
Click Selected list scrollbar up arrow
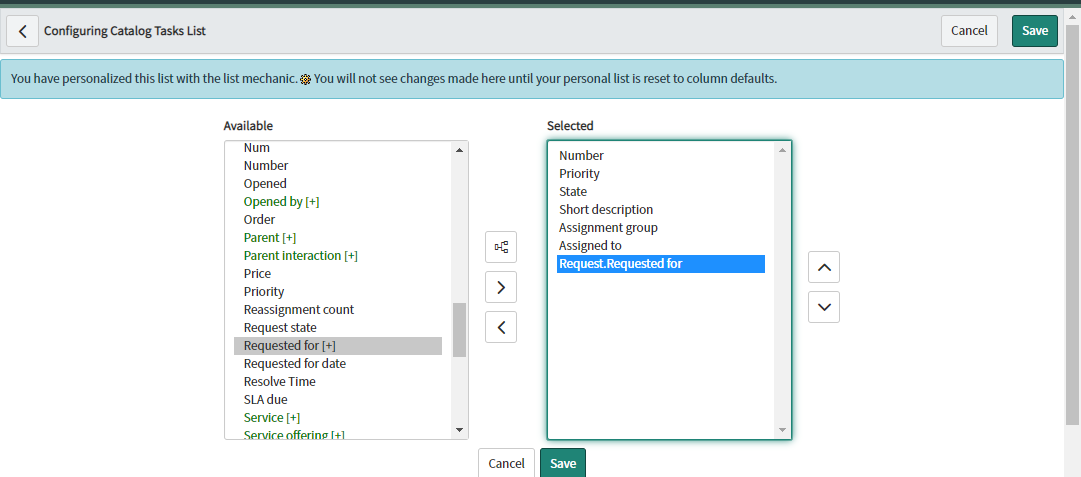coord(782,150)
